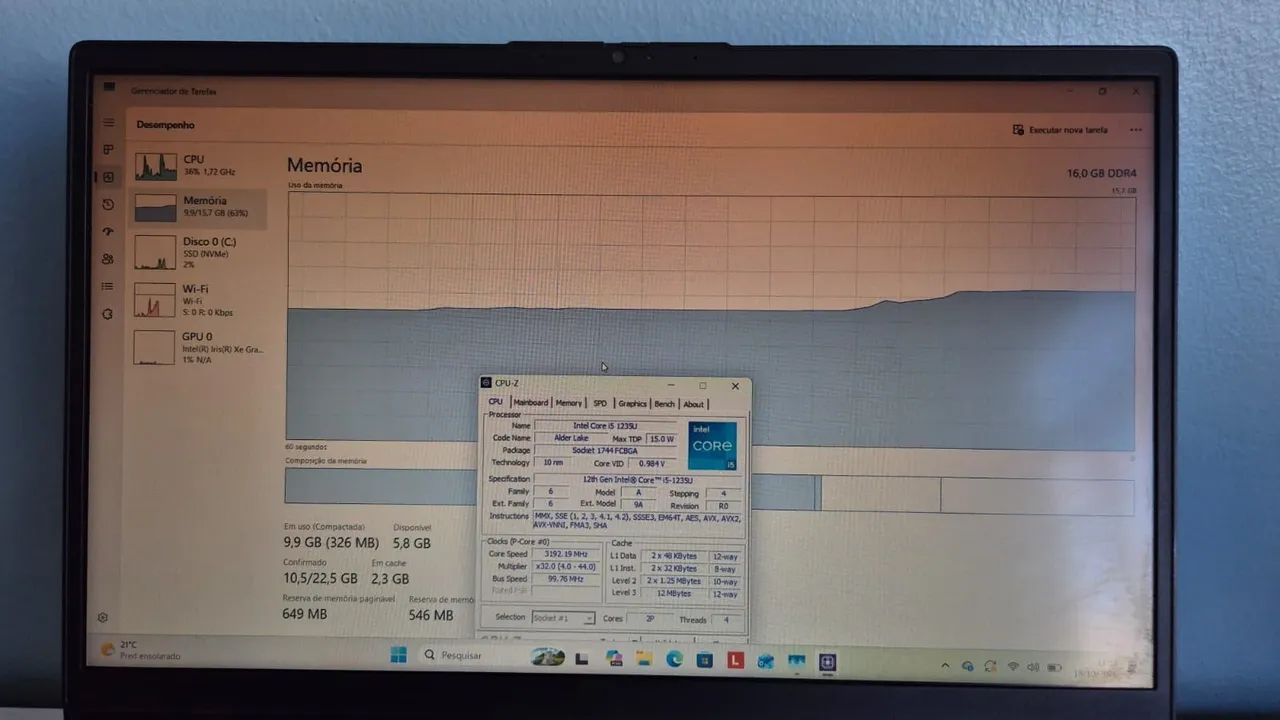Select Wi-Fi performance entry
This screenshot has height=720, width=1280.
(199, 299)
